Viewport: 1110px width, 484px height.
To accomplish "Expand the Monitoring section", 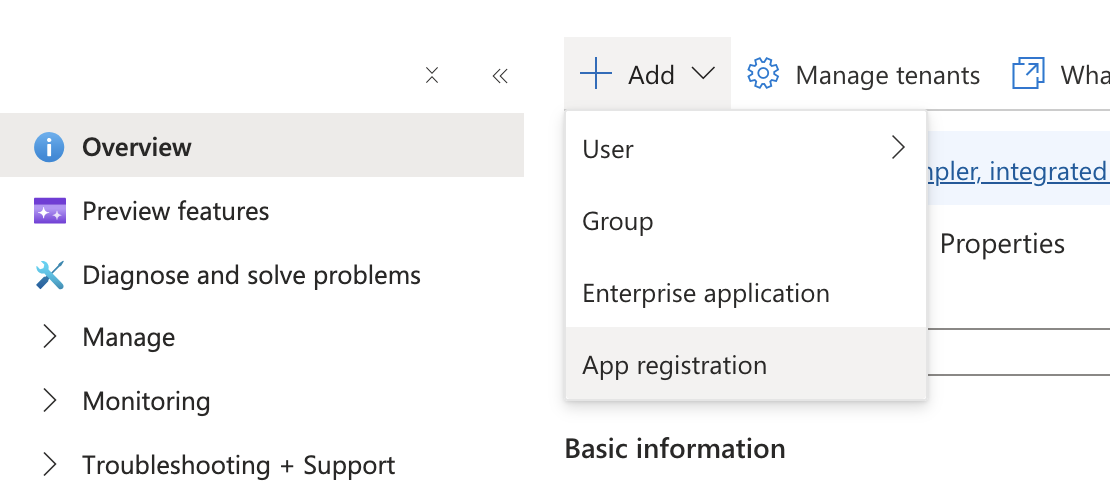I will tap(50, 402).
